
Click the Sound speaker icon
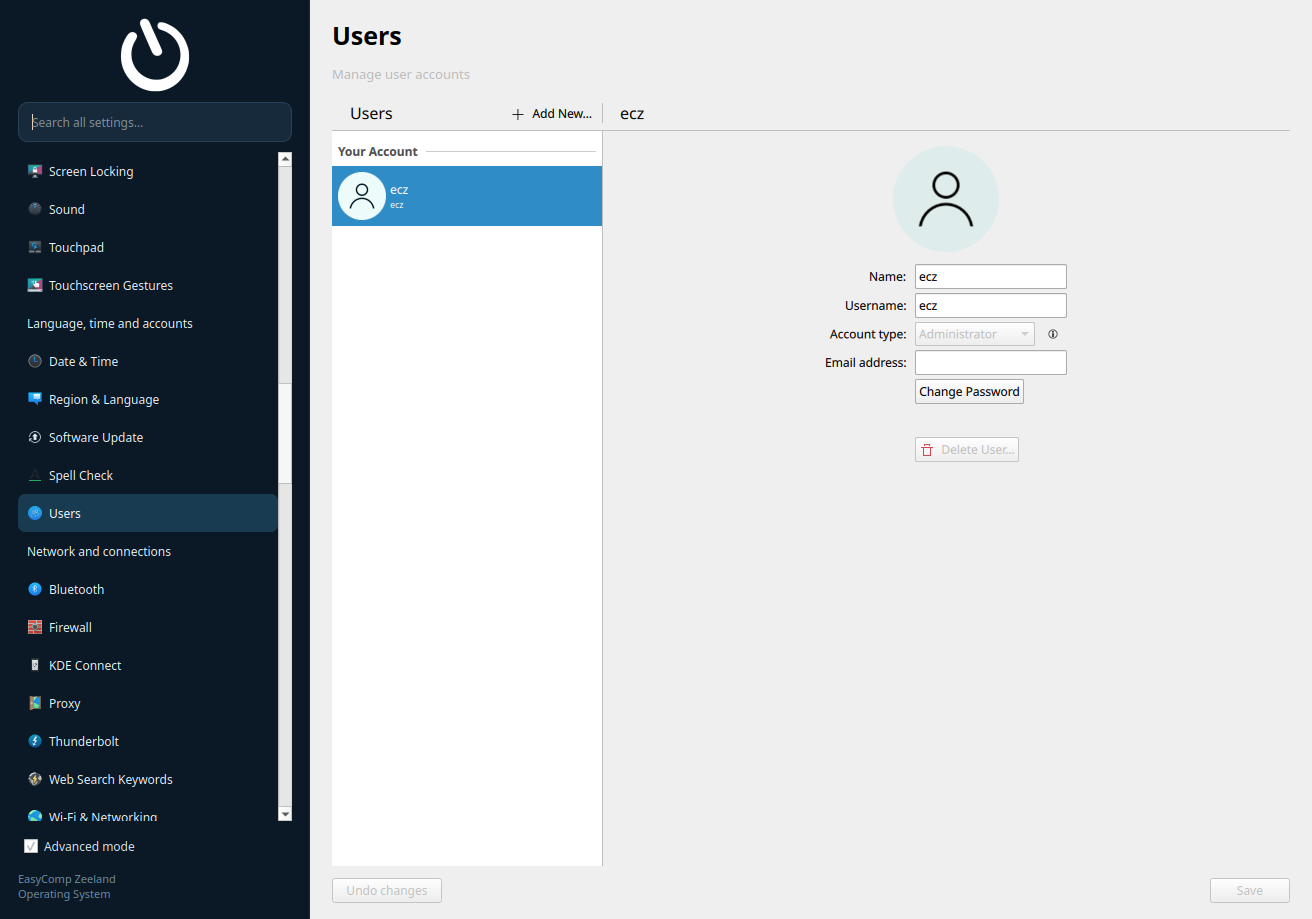[35, 209]
